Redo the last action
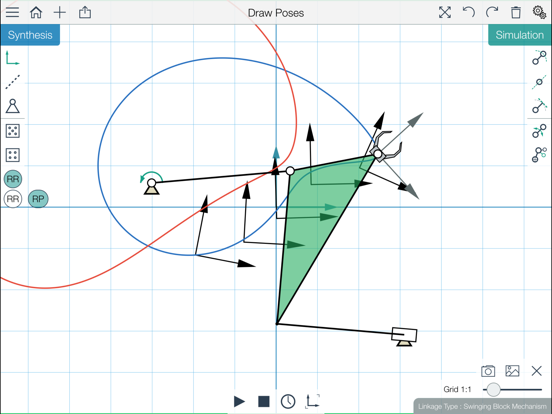 (492, 12)
